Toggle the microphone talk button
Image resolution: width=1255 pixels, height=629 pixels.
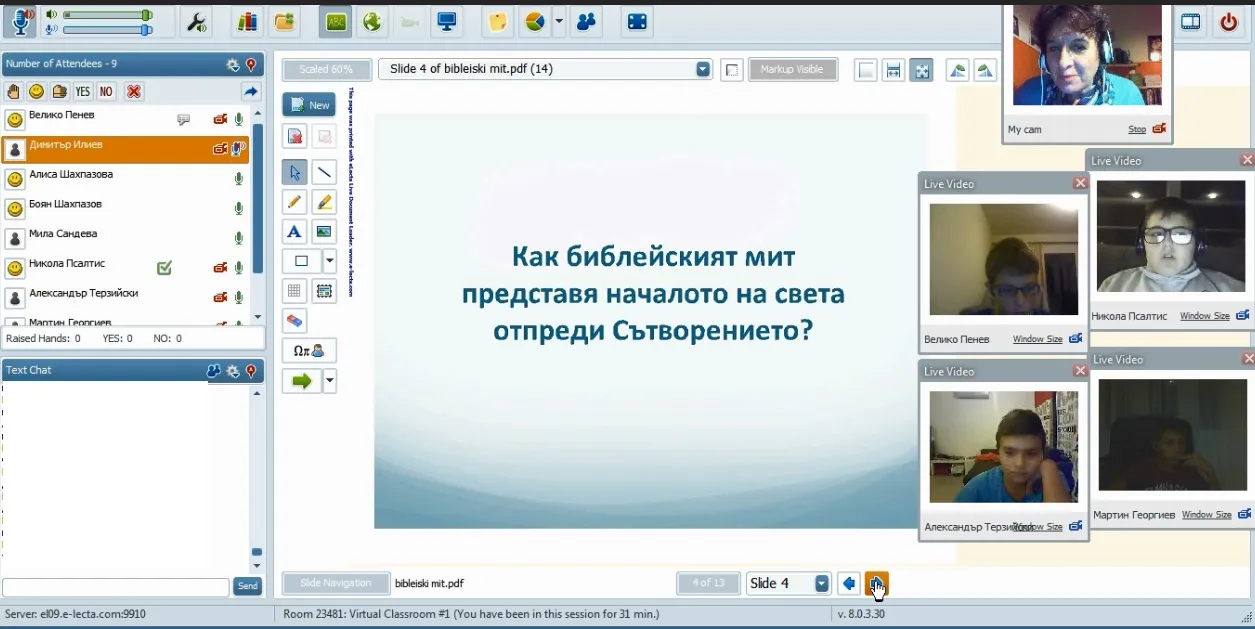pos(19,22)
